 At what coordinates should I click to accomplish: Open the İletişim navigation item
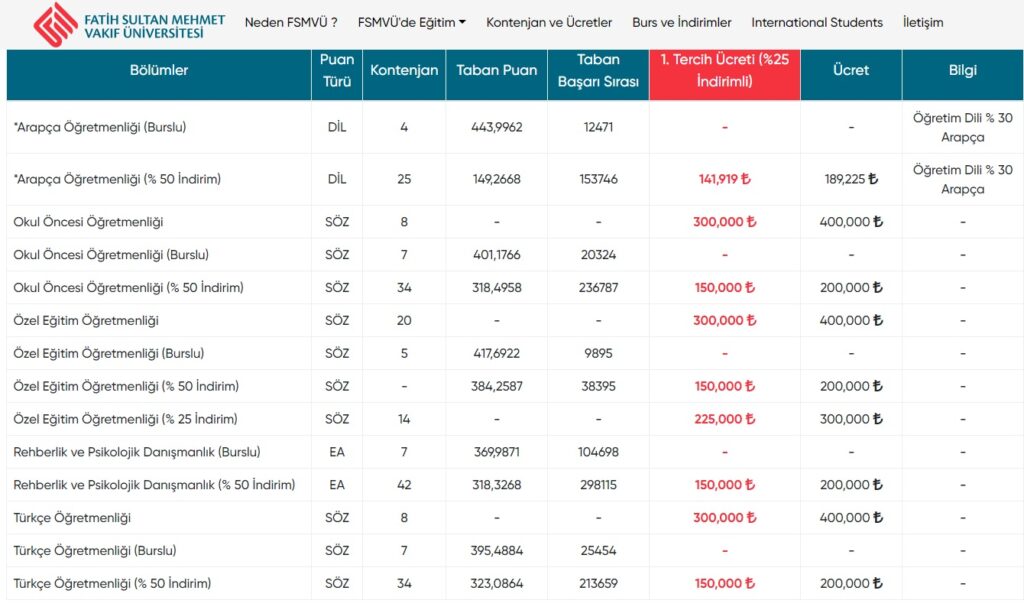pos(922,22)
